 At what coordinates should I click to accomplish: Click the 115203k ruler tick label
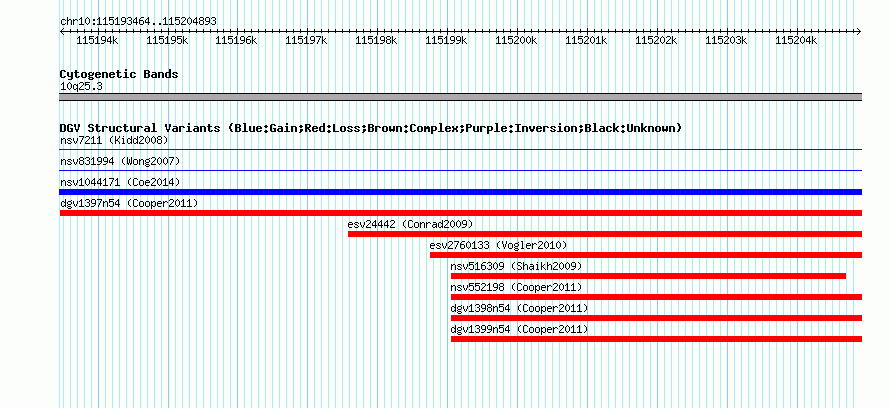point(727,41)
